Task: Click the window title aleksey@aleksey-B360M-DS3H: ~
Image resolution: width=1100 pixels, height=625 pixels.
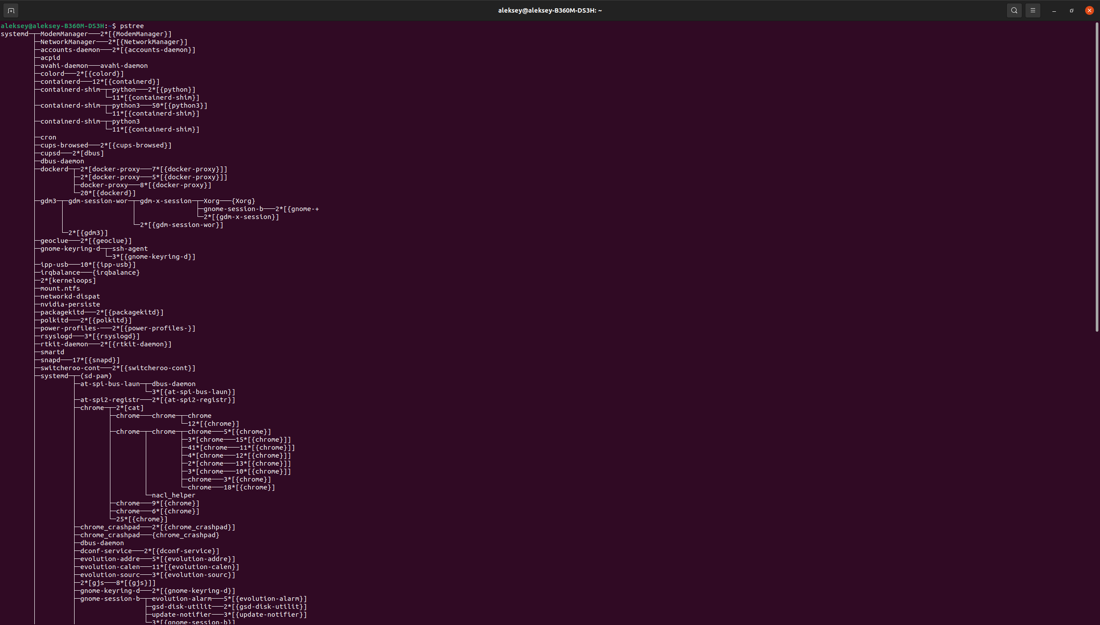Action: (550, 11)
